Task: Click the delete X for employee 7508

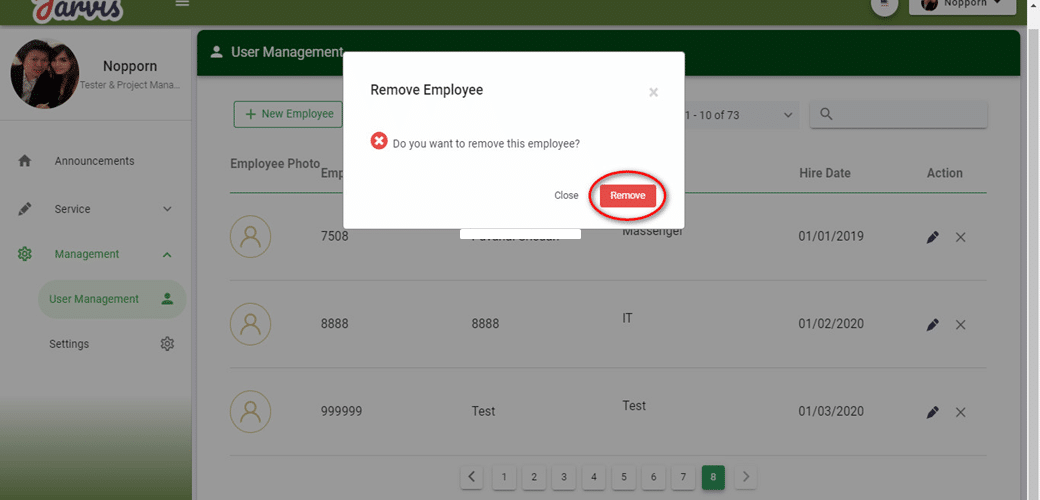Action: [x=960, y=238]
